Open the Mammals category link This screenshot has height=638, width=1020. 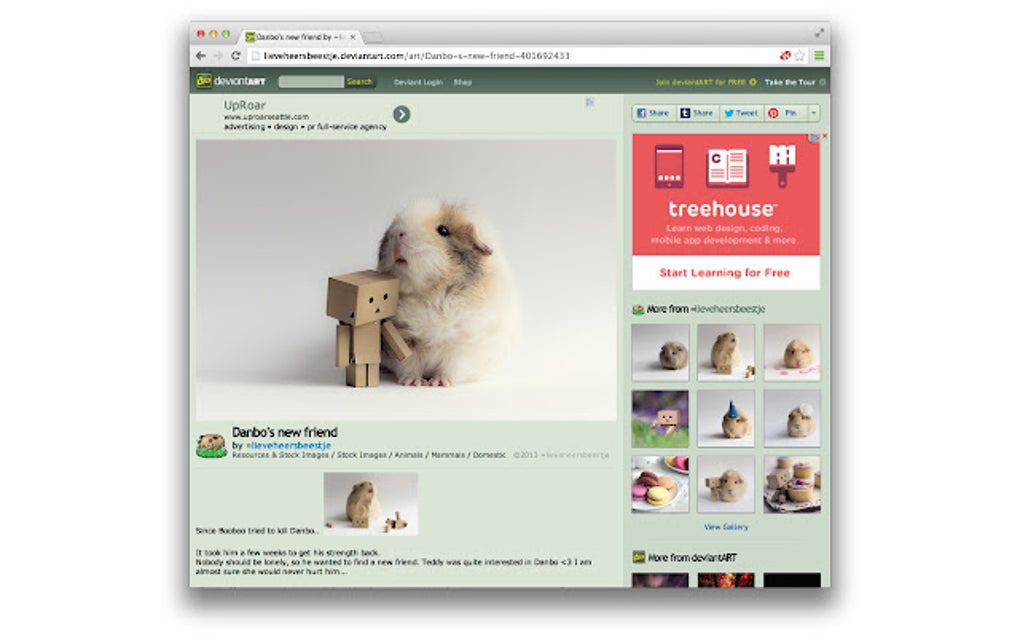[x=448, y=455]
